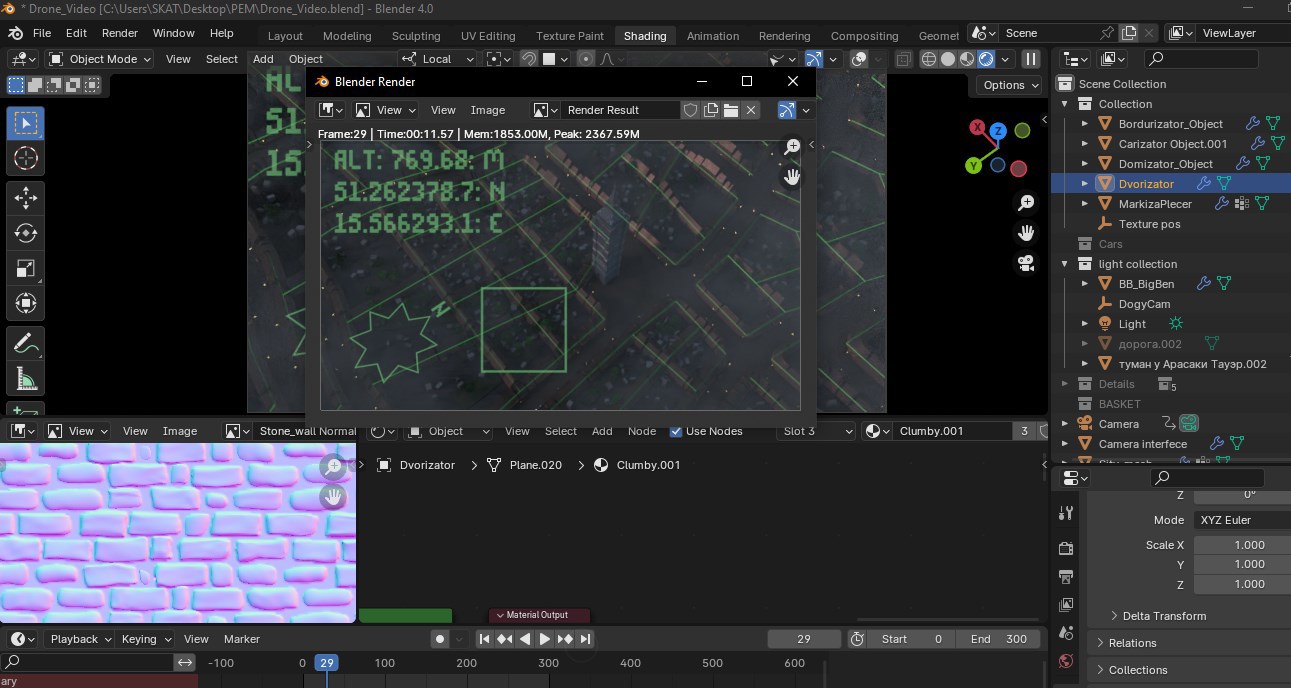Screen dimensions: 1291x688
Task: Open Slot 3 material slot dropdown
Action: (x=818, y=431)
